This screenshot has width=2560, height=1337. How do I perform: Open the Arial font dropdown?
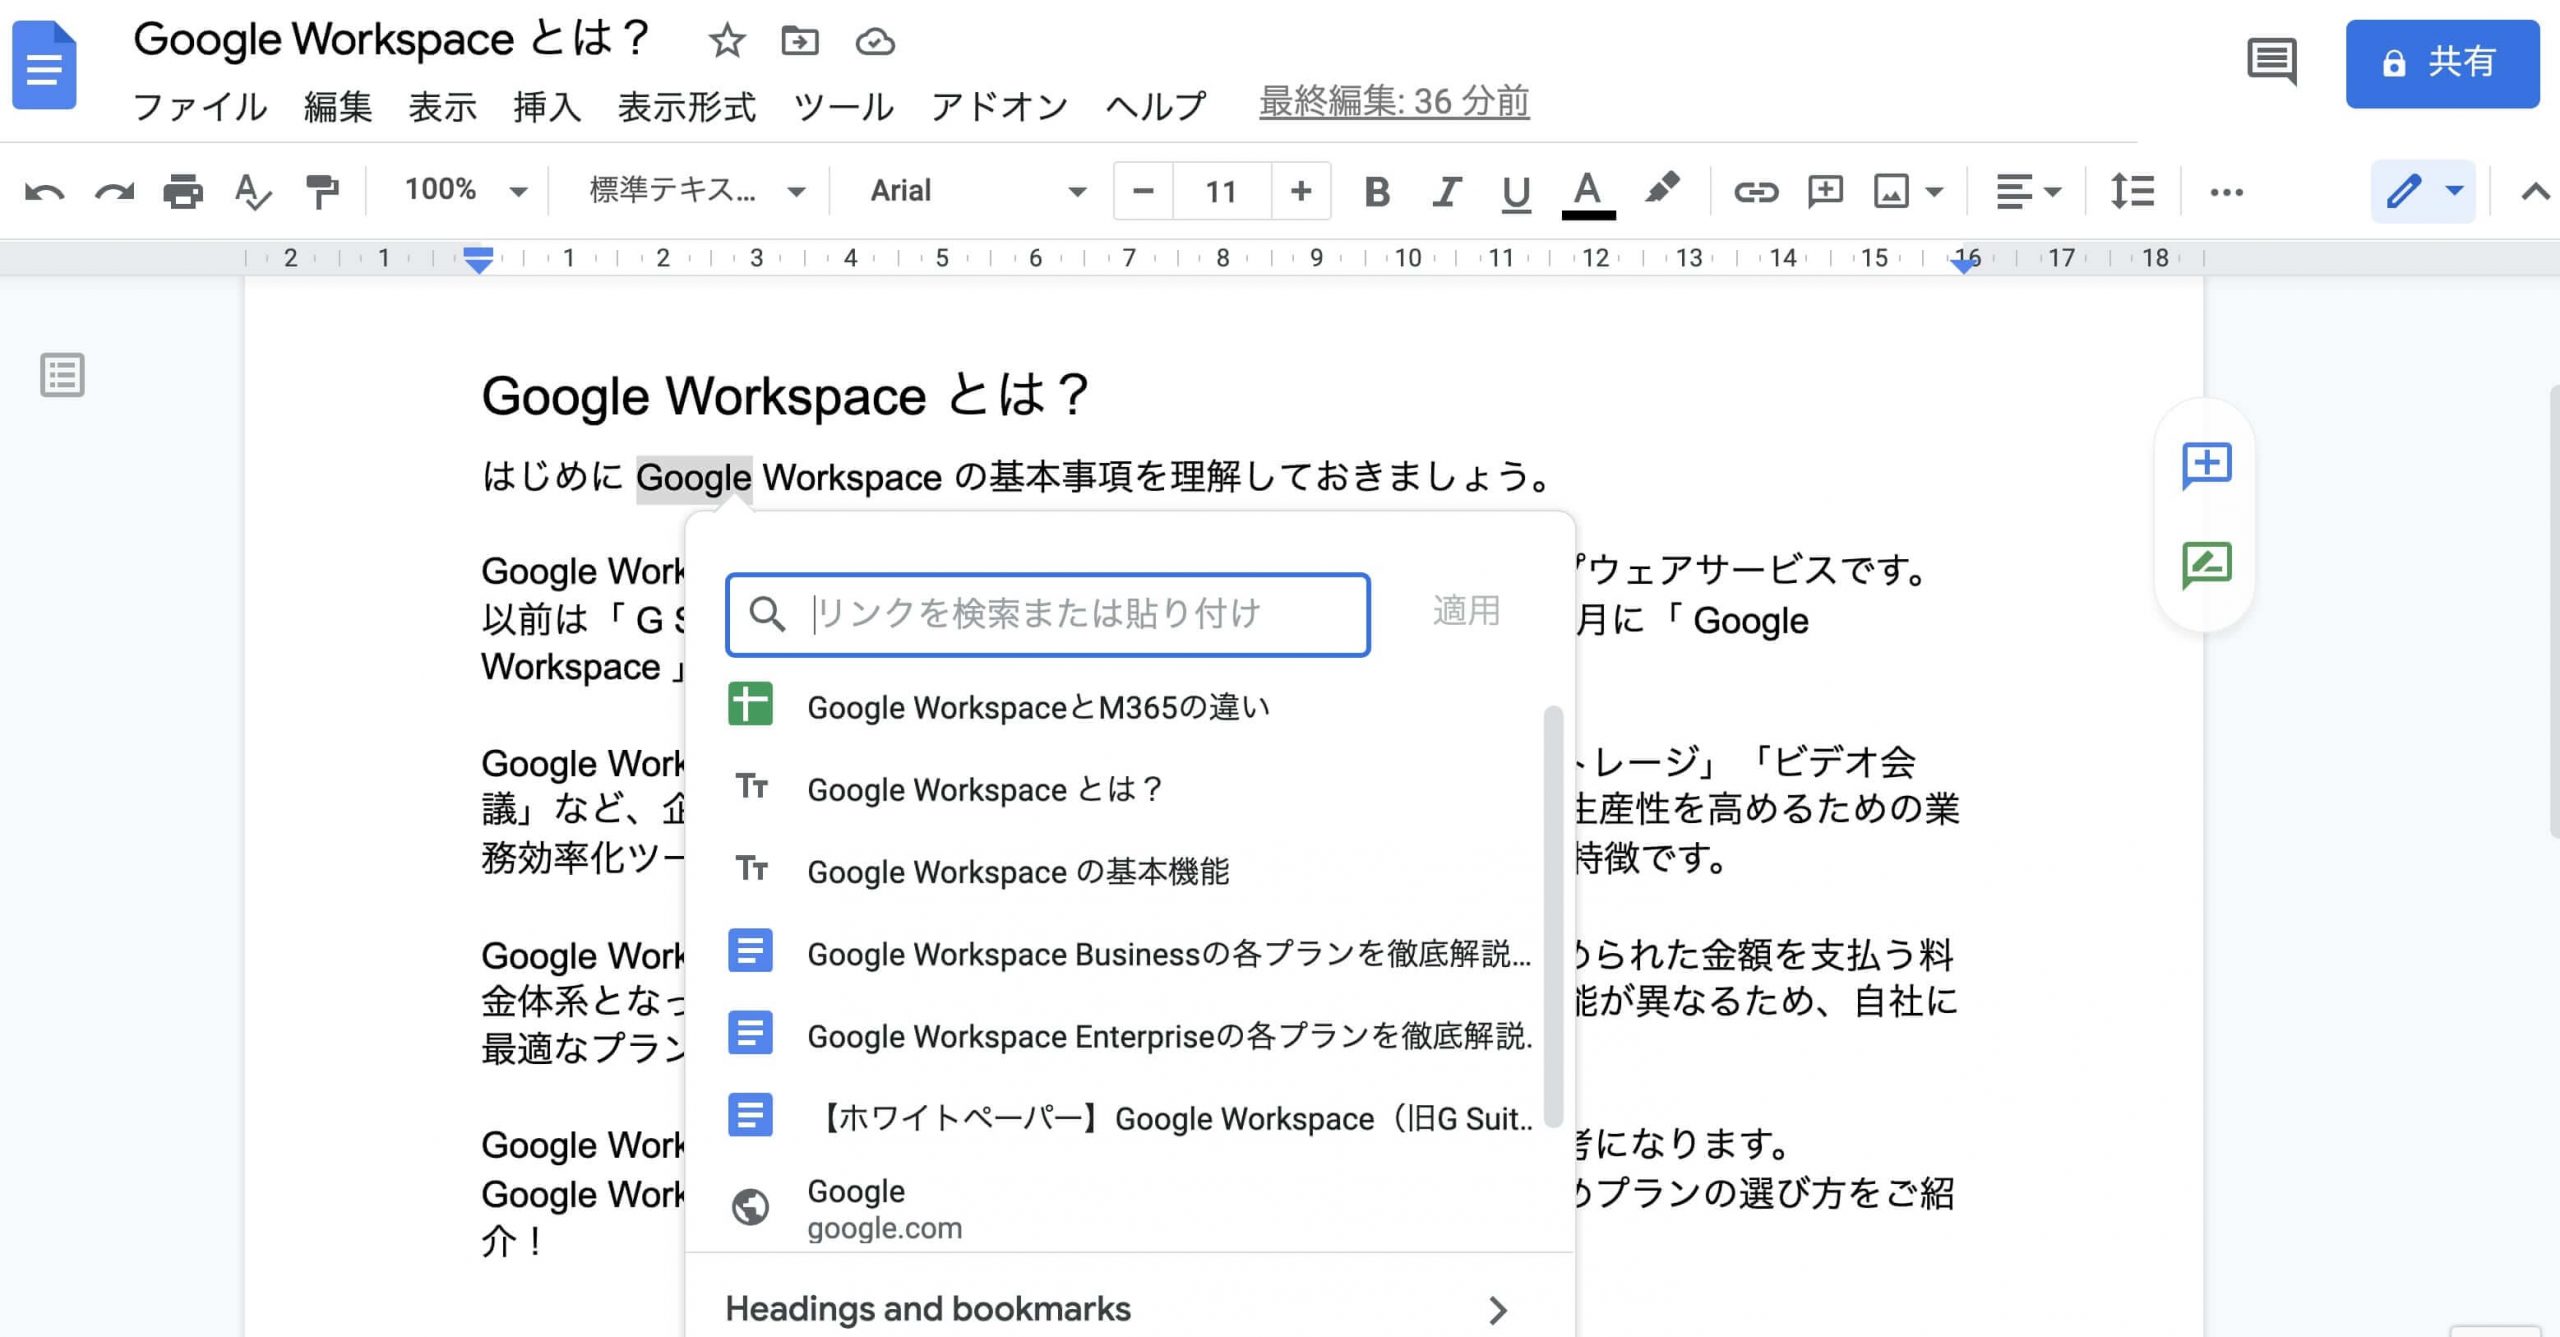pos(978,190)
